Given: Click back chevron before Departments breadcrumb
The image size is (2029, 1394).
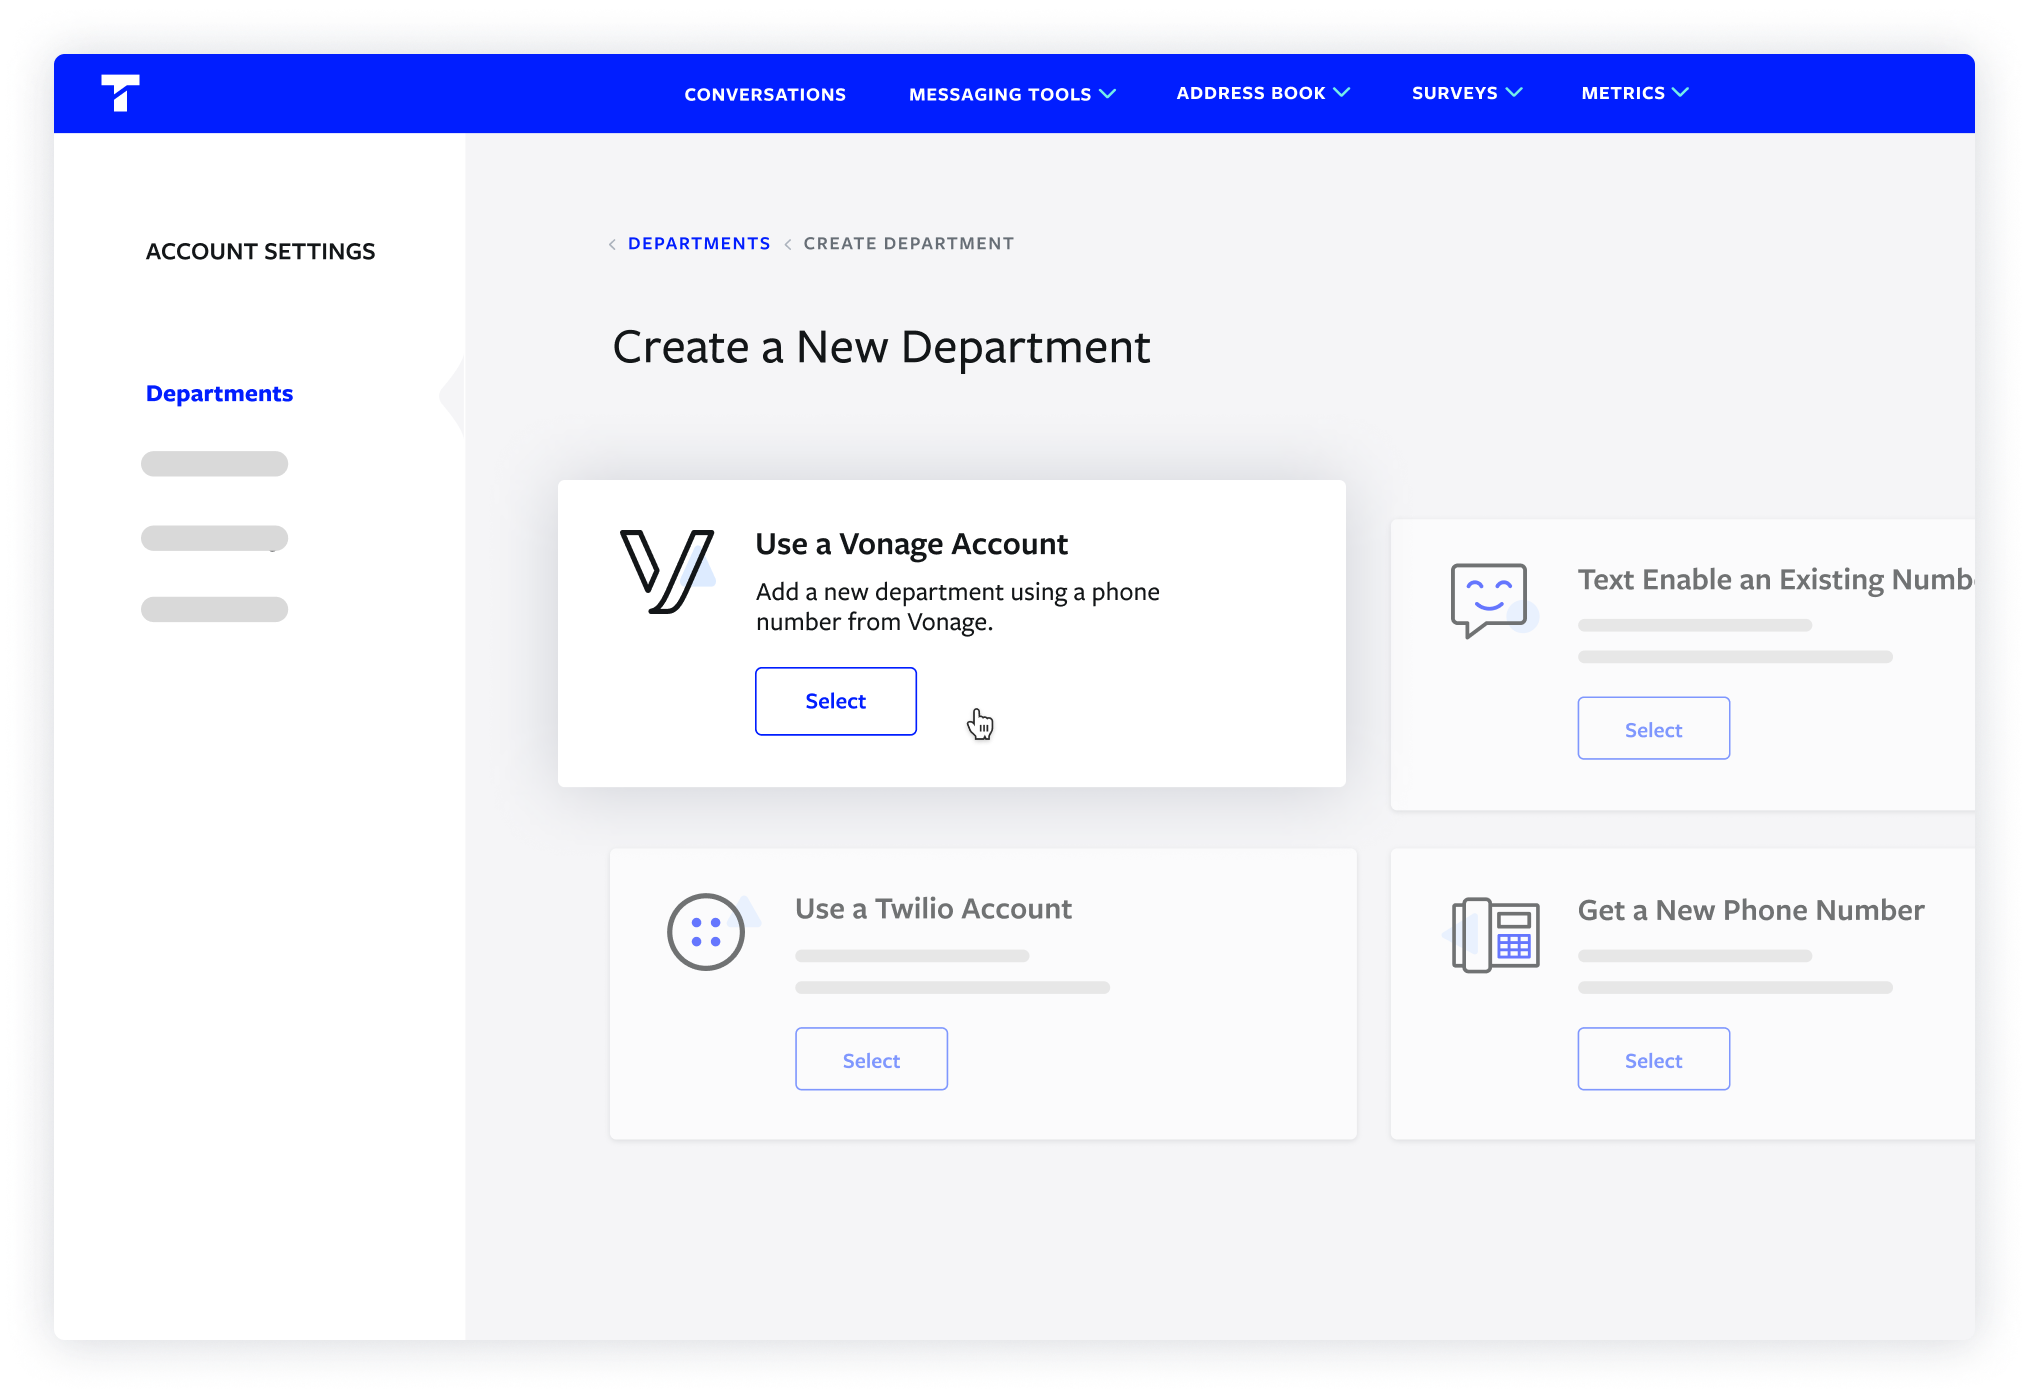Looking at the screenshot, I should tap(612, 244).
